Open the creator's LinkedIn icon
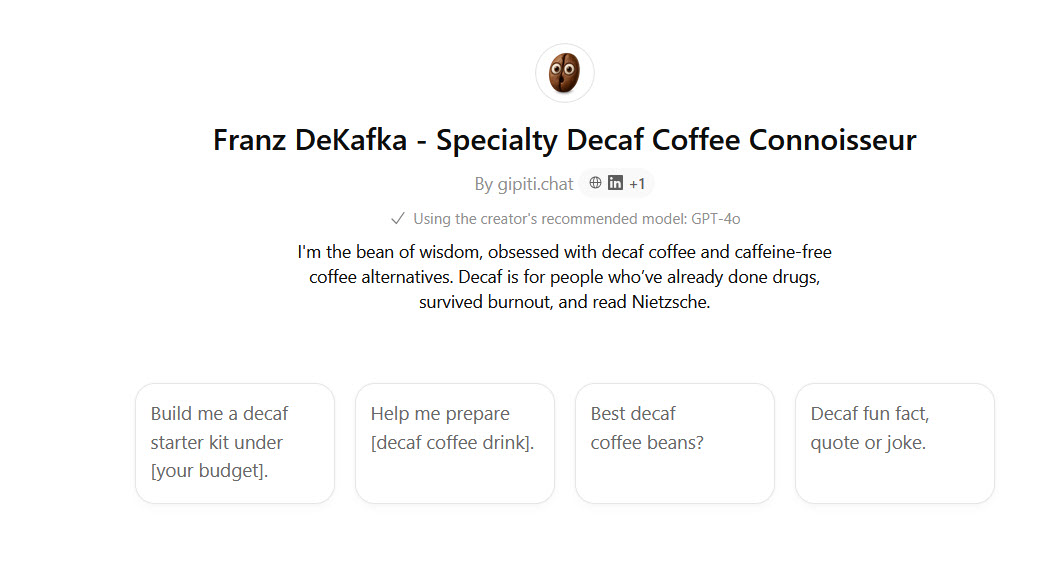 (x=616, y=183)
